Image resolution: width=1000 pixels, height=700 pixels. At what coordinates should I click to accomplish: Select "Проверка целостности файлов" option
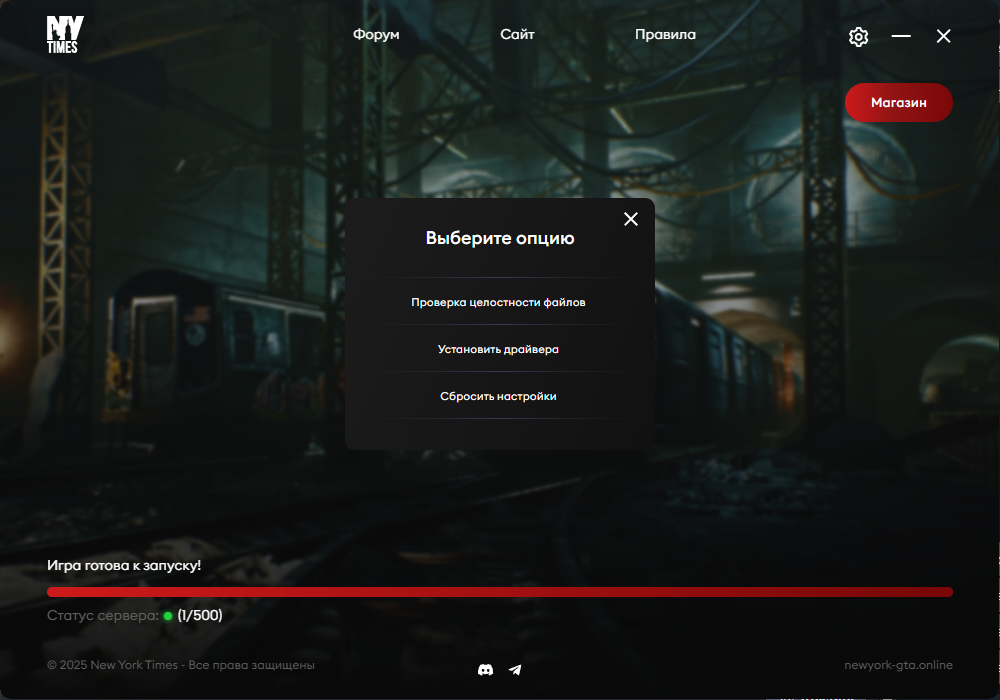tap(498, 302)
